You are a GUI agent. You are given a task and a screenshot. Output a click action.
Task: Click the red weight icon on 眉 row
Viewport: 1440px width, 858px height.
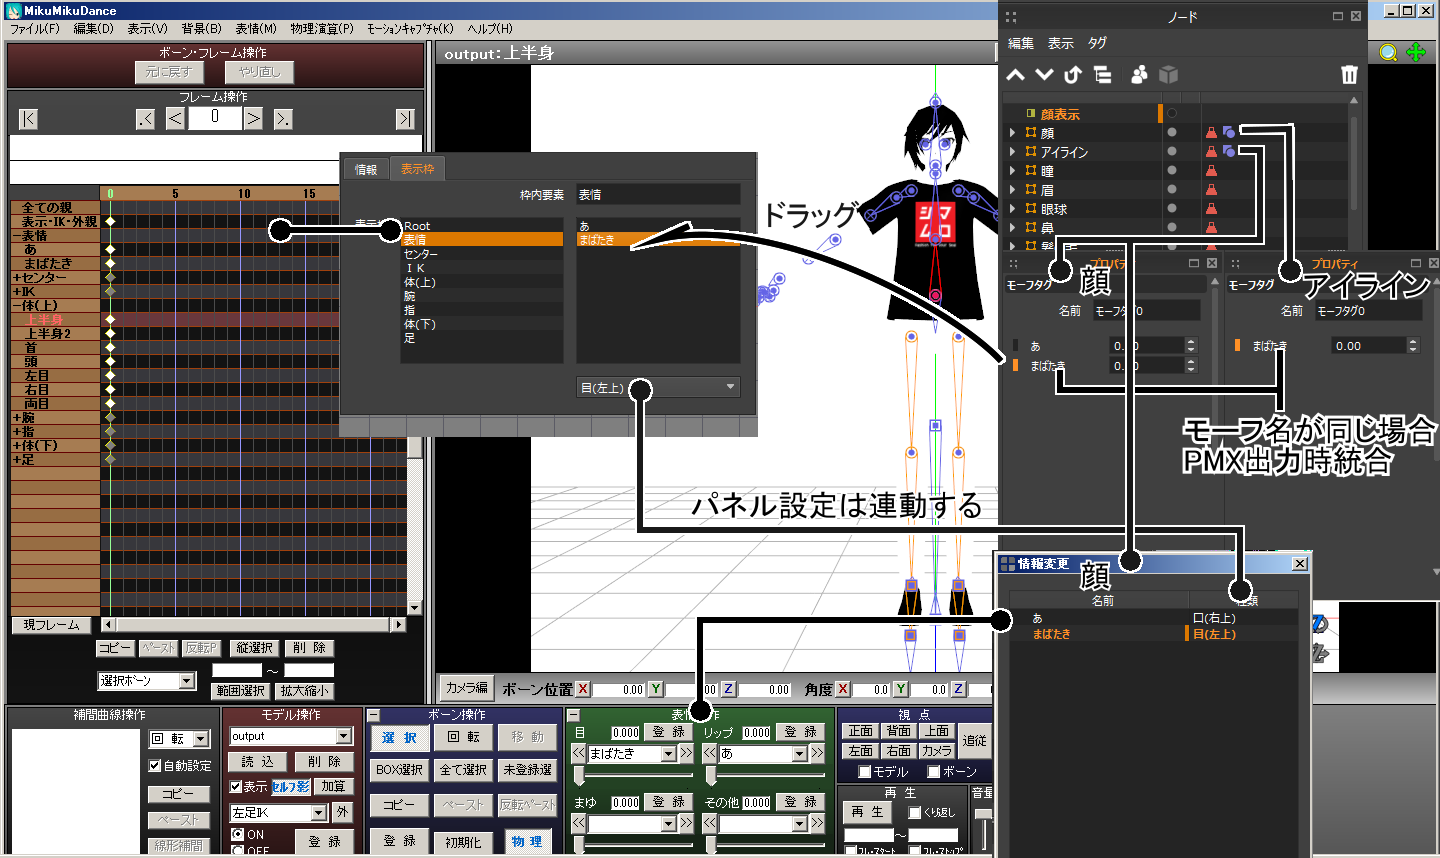[x=1211, y=189]
